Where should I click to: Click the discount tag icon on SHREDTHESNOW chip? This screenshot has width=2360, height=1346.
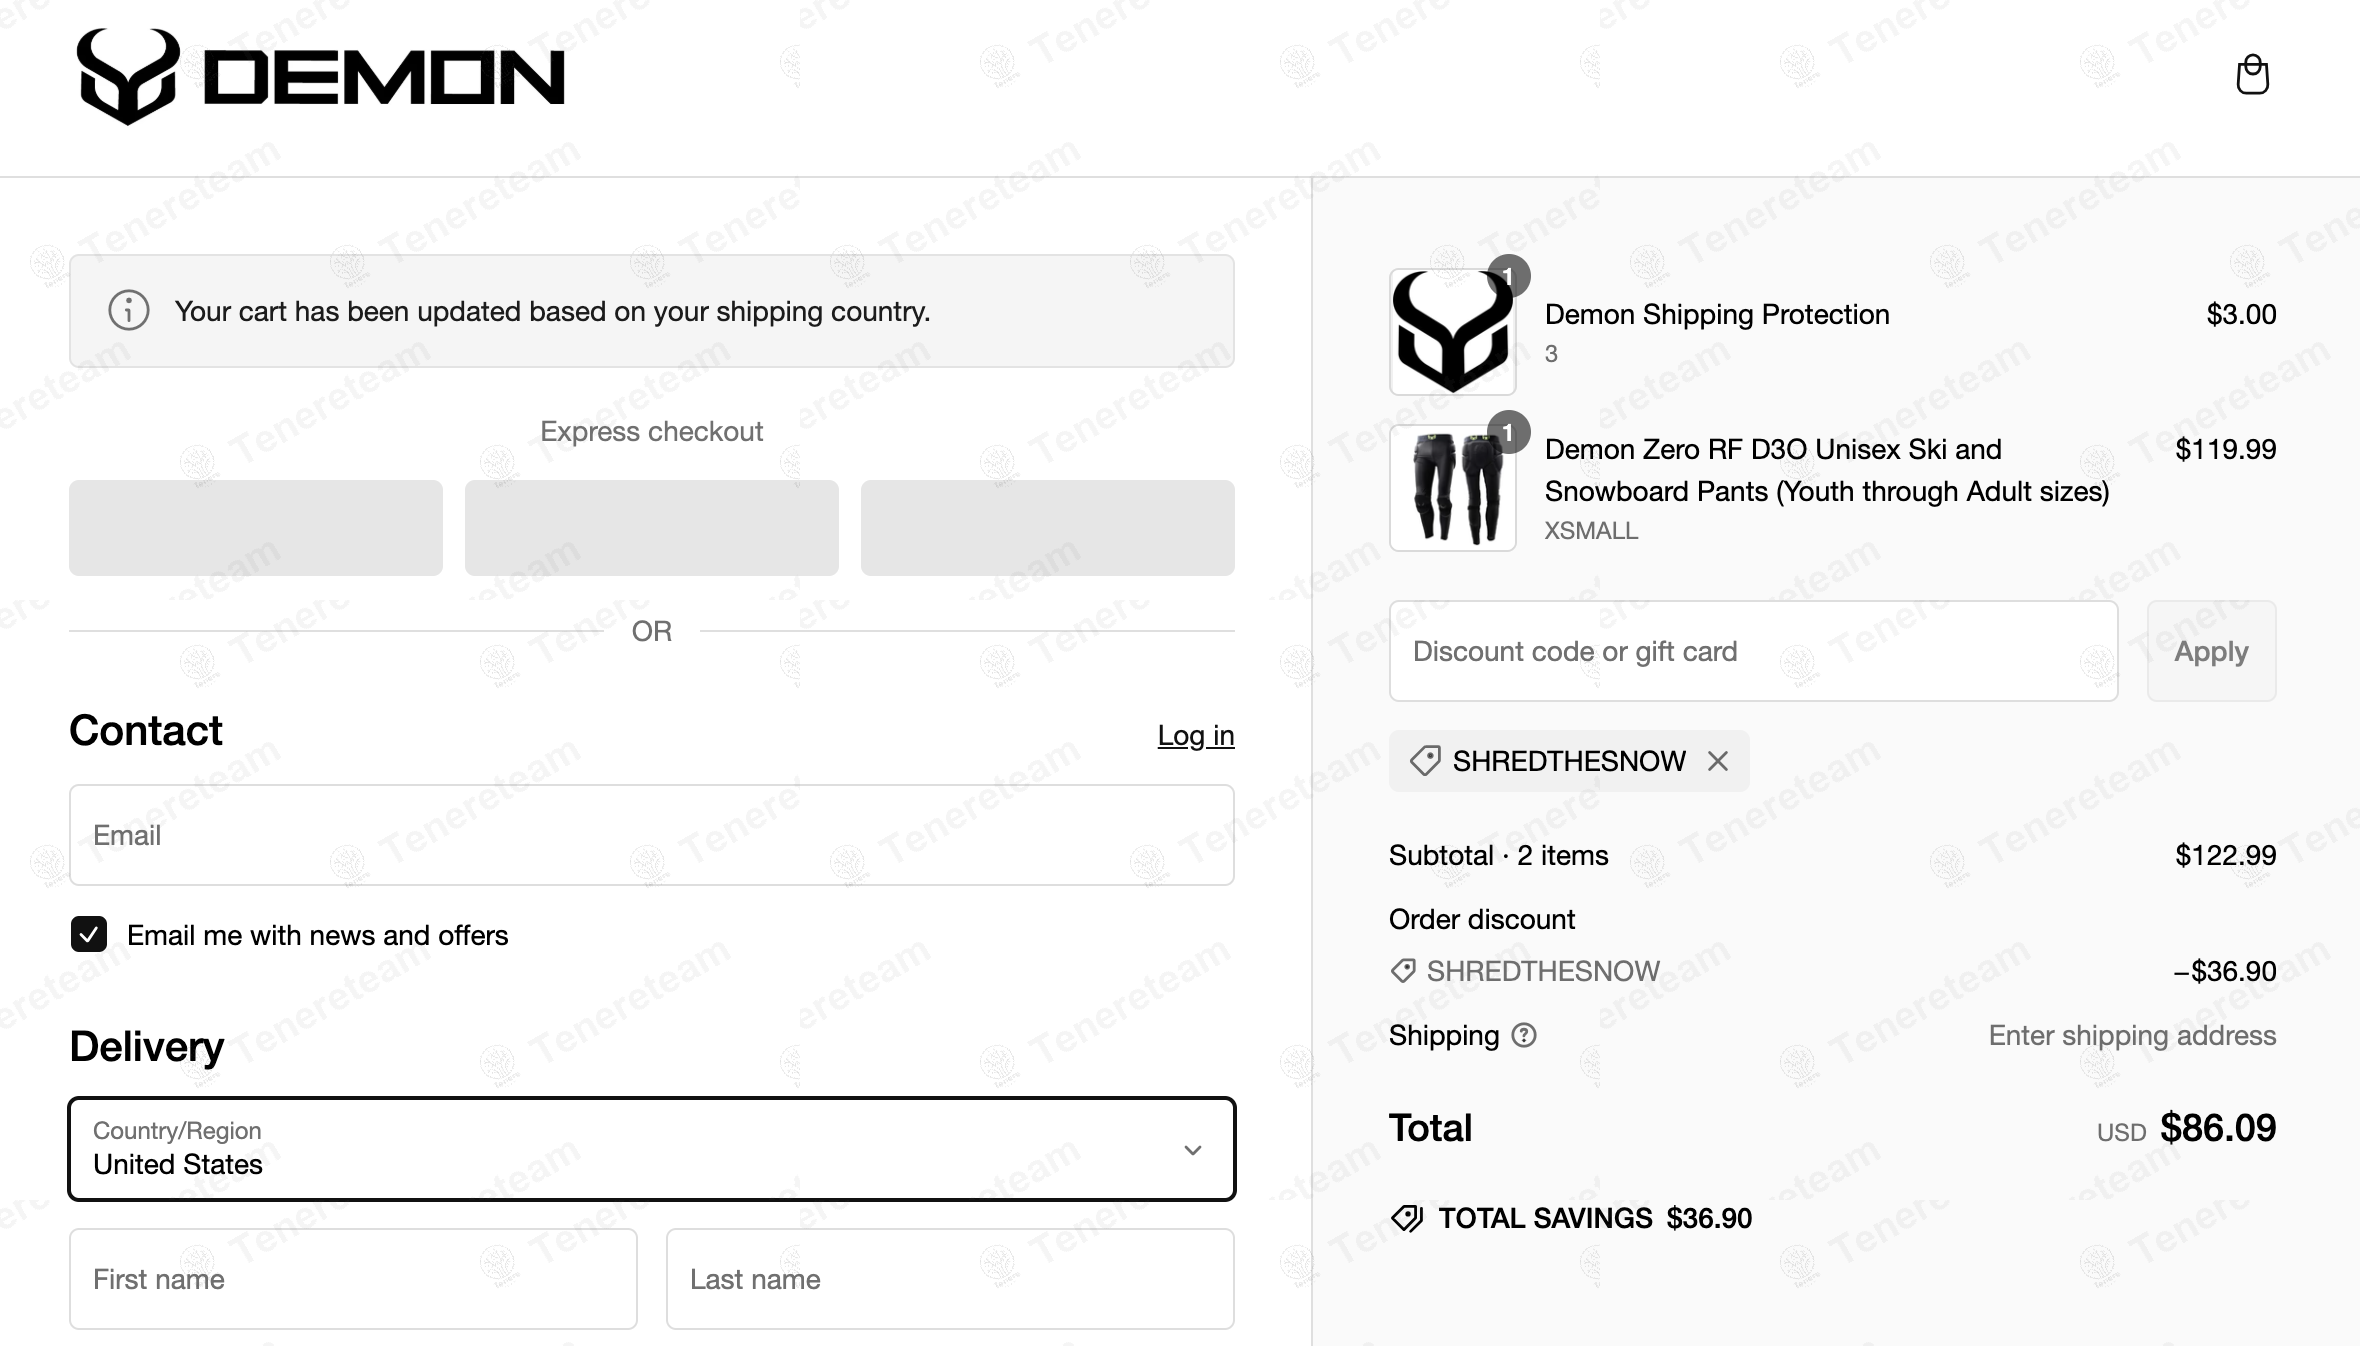pos(1424,761)
